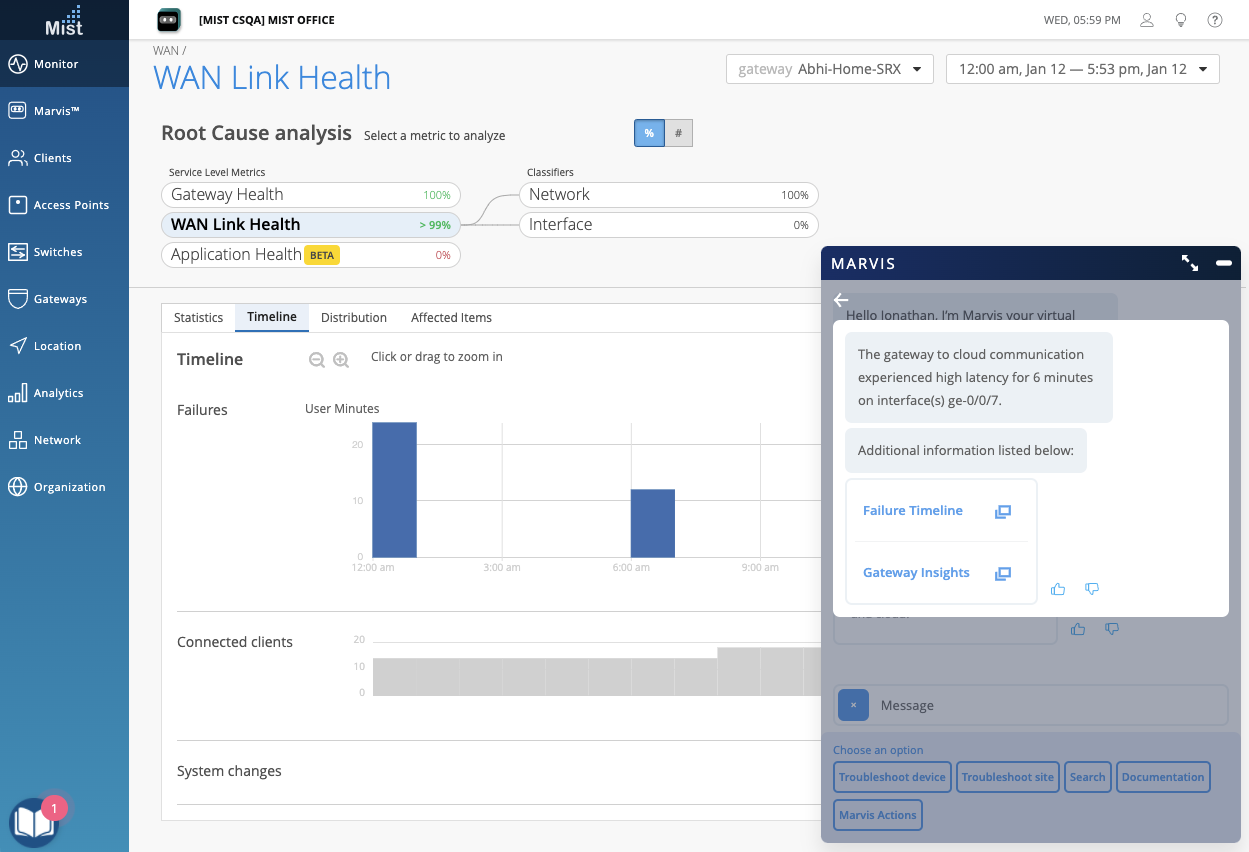The height and width of the screenshot is (852, 1249).
Task: Click the Failure Timeline link
Action: [913, 511]
